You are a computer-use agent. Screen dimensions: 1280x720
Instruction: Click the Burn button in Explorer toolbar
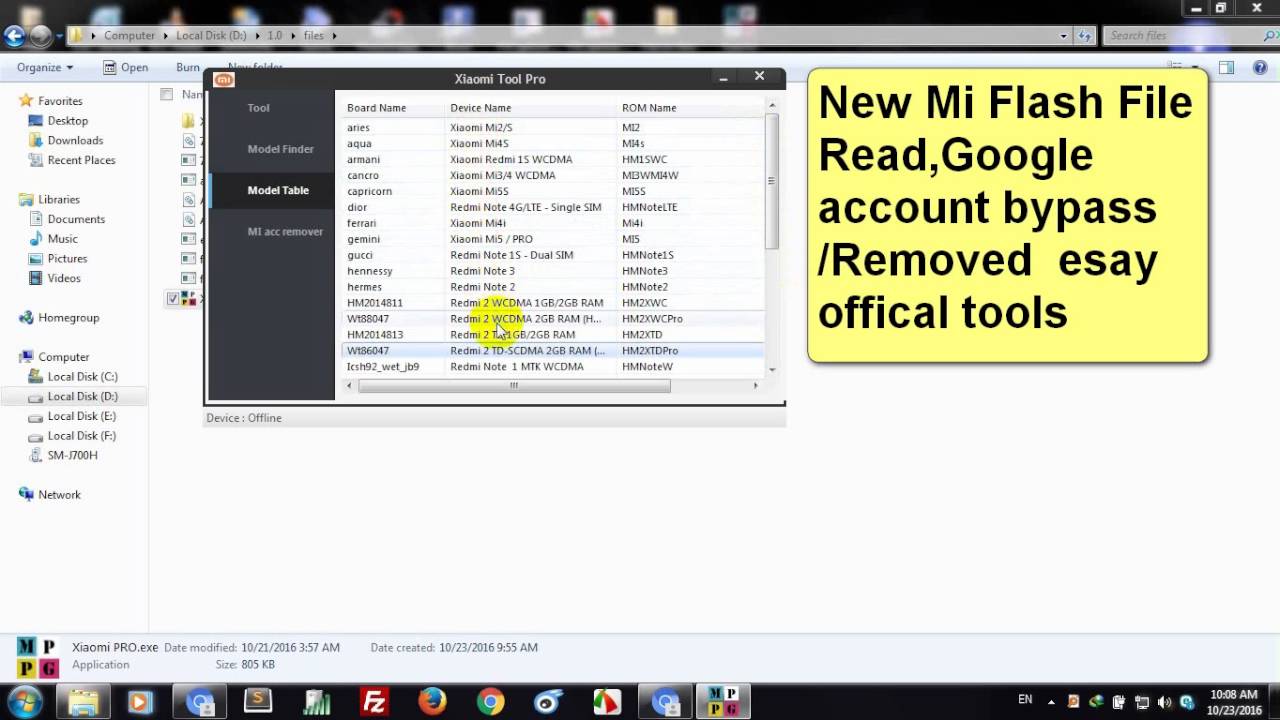pos(188,67)
